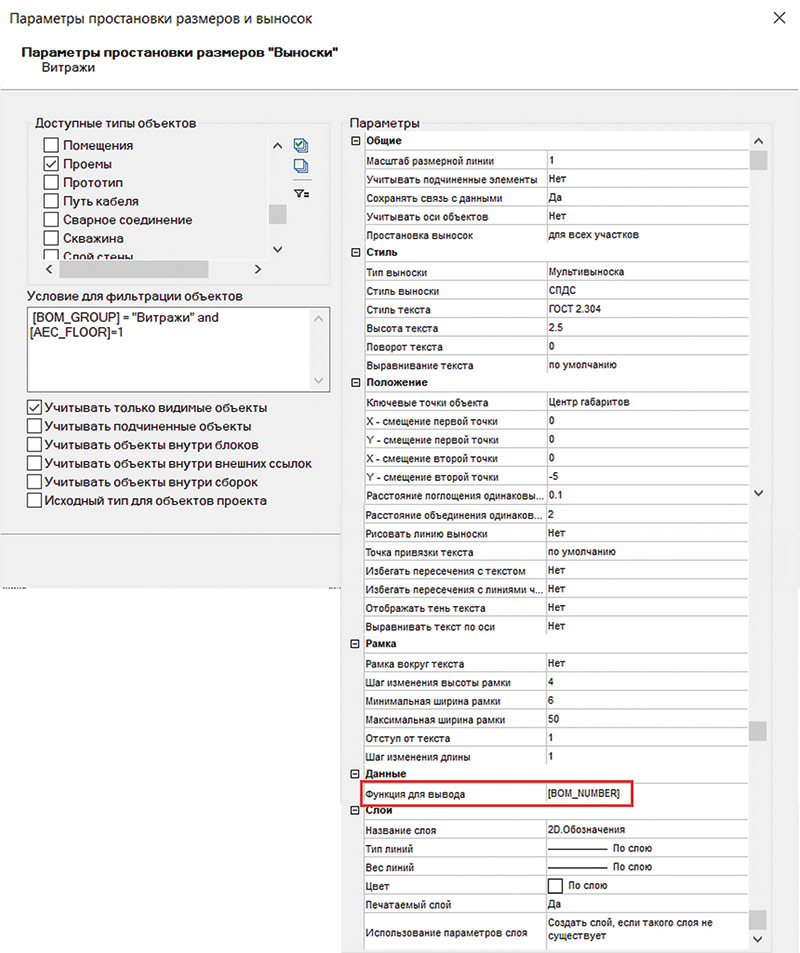Toggle Учитывать только видимые объекты checkbox
800x953 pixels.
pos(35,408)
